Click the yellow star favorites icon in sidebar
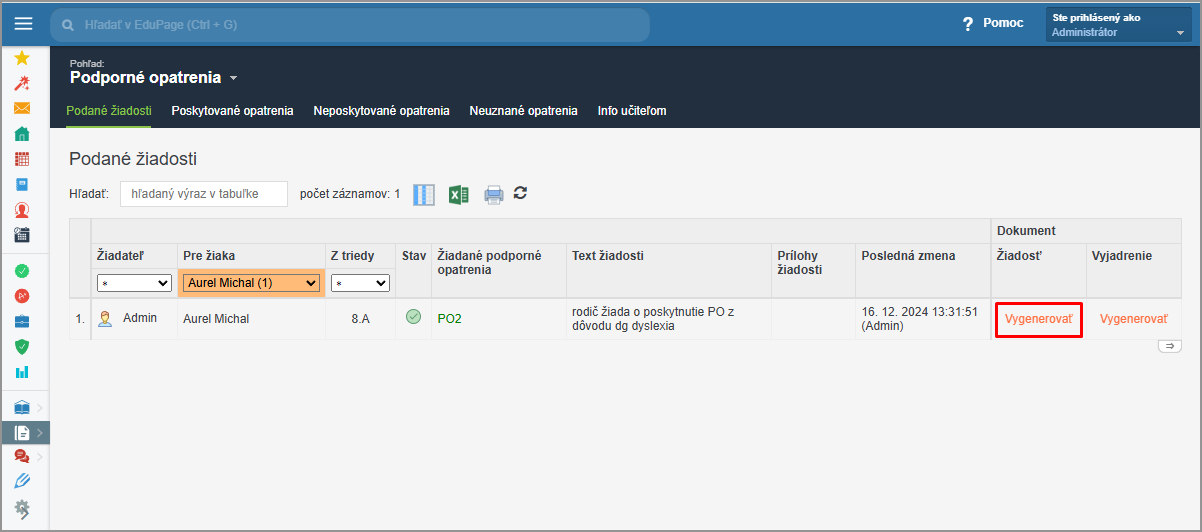Viewport: 1202px width, 532px height. pyautogui.click(x=22, y=58)
